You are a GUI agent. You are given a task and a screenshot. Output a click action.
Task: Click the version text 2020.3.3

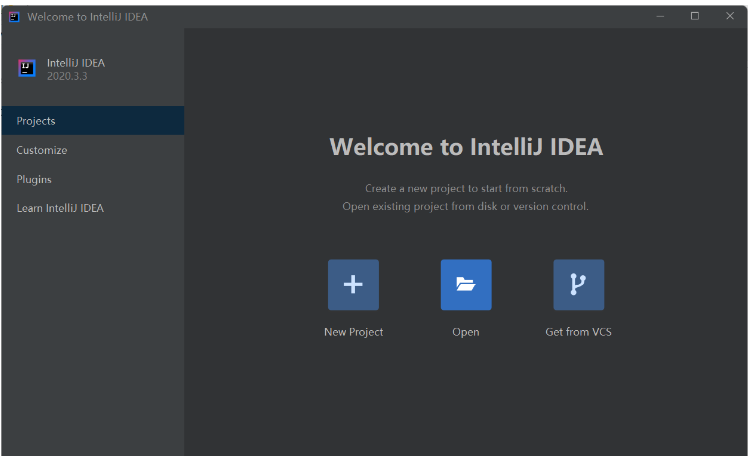tap(67, 76)
